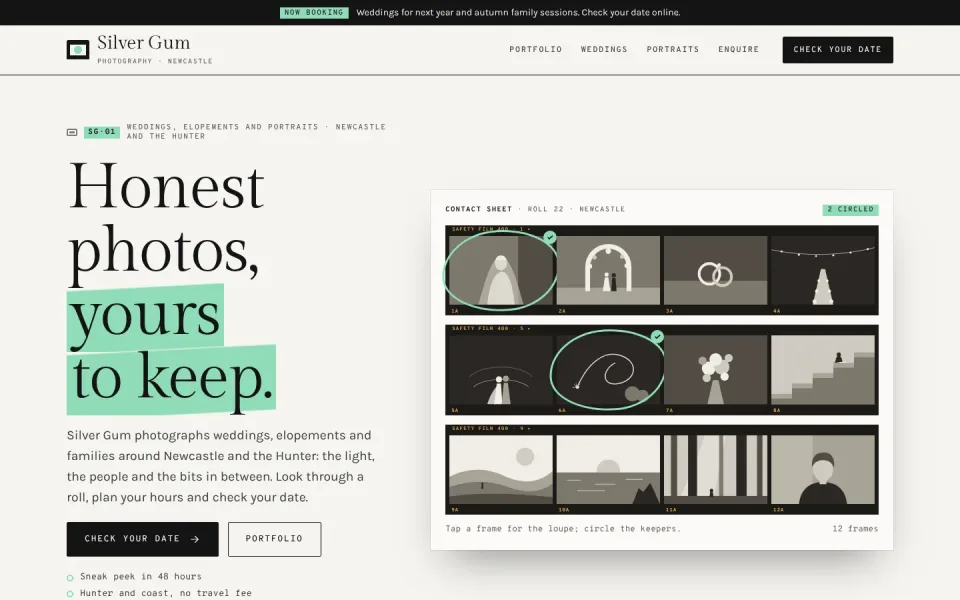This screenshot has height=600, width=960.
Task: Open frame 12A portrait with beanie
Action: [823, 470]
